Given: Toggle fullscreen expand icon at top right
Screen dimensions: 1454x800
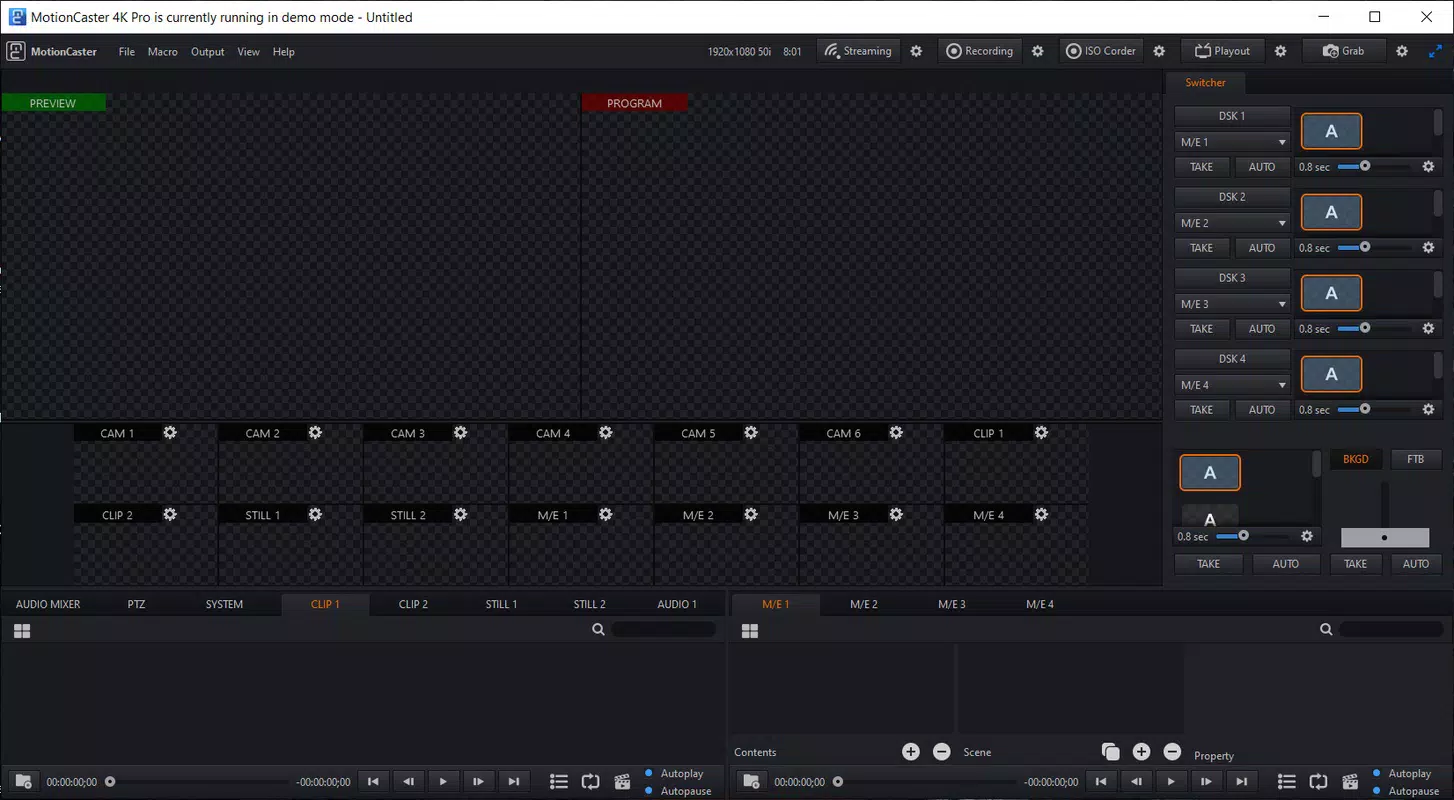Looking at the screenshot, I should coord(1435,51).
